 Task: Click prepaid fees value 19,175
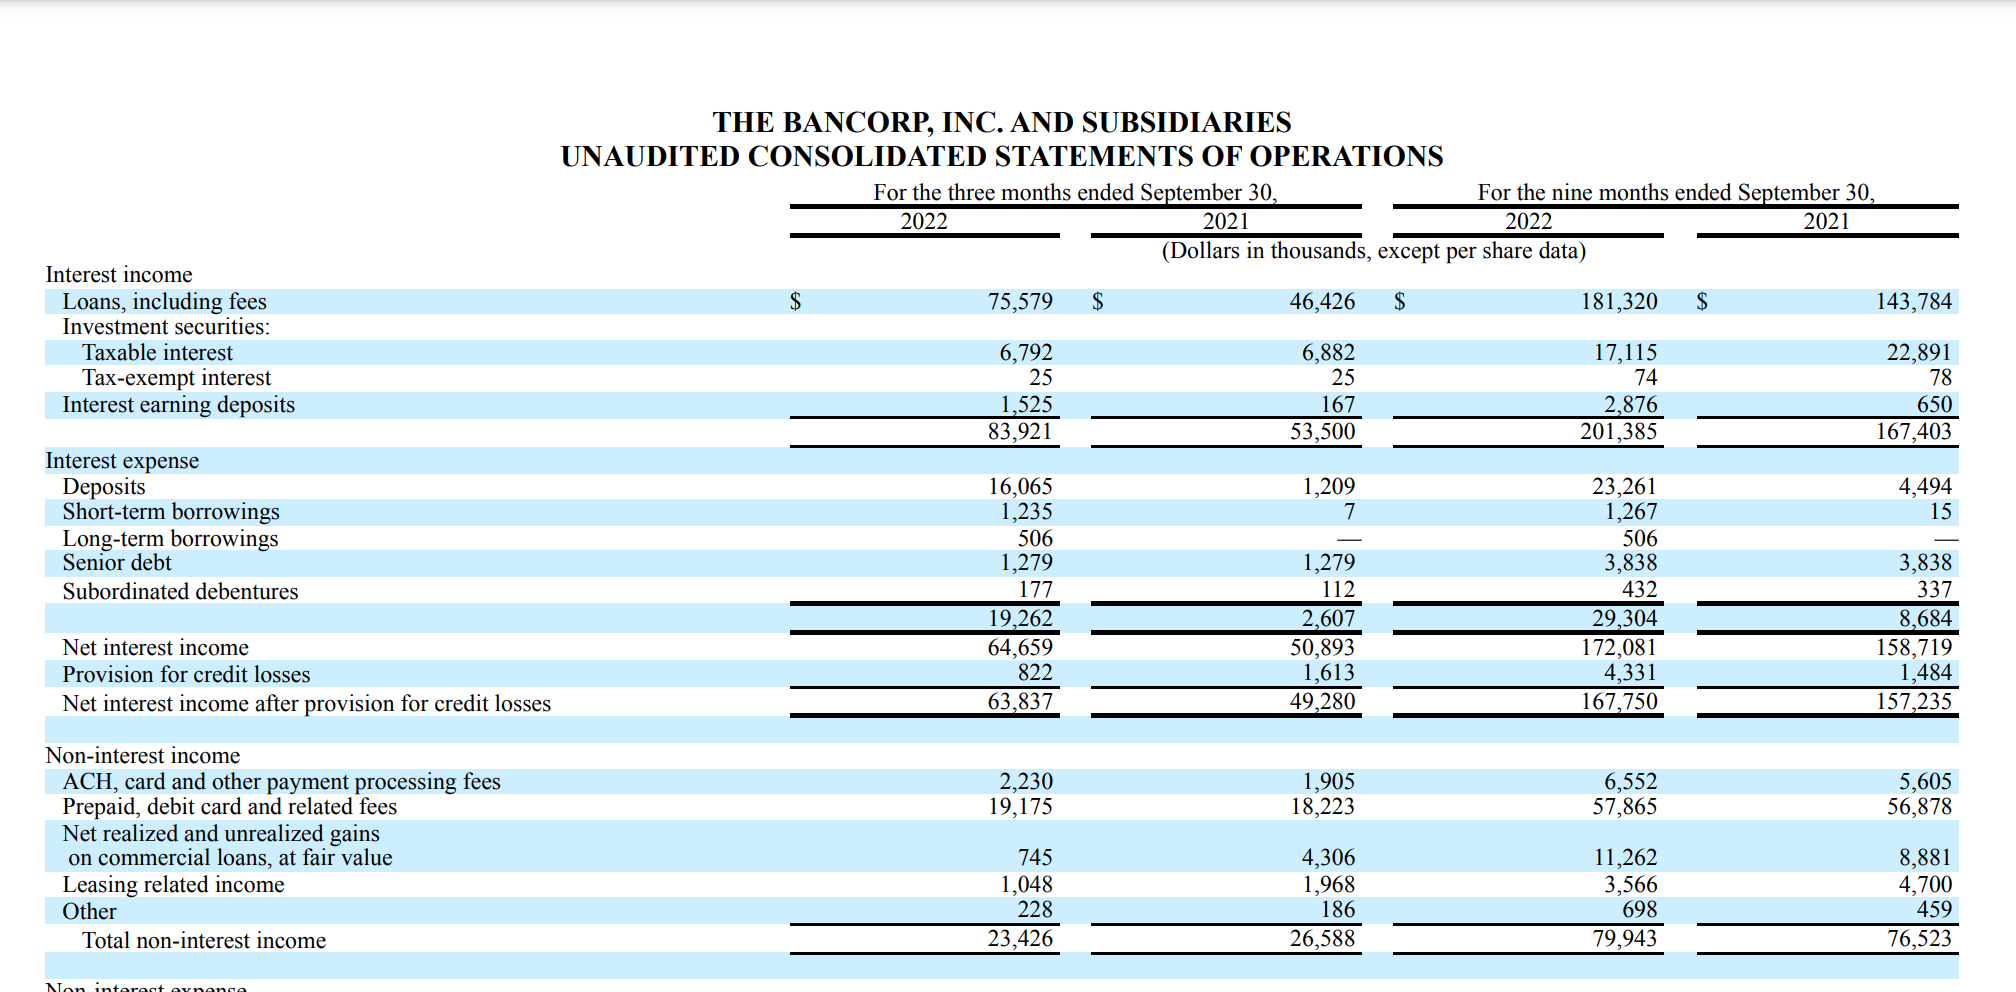[x=1020, y=806]
